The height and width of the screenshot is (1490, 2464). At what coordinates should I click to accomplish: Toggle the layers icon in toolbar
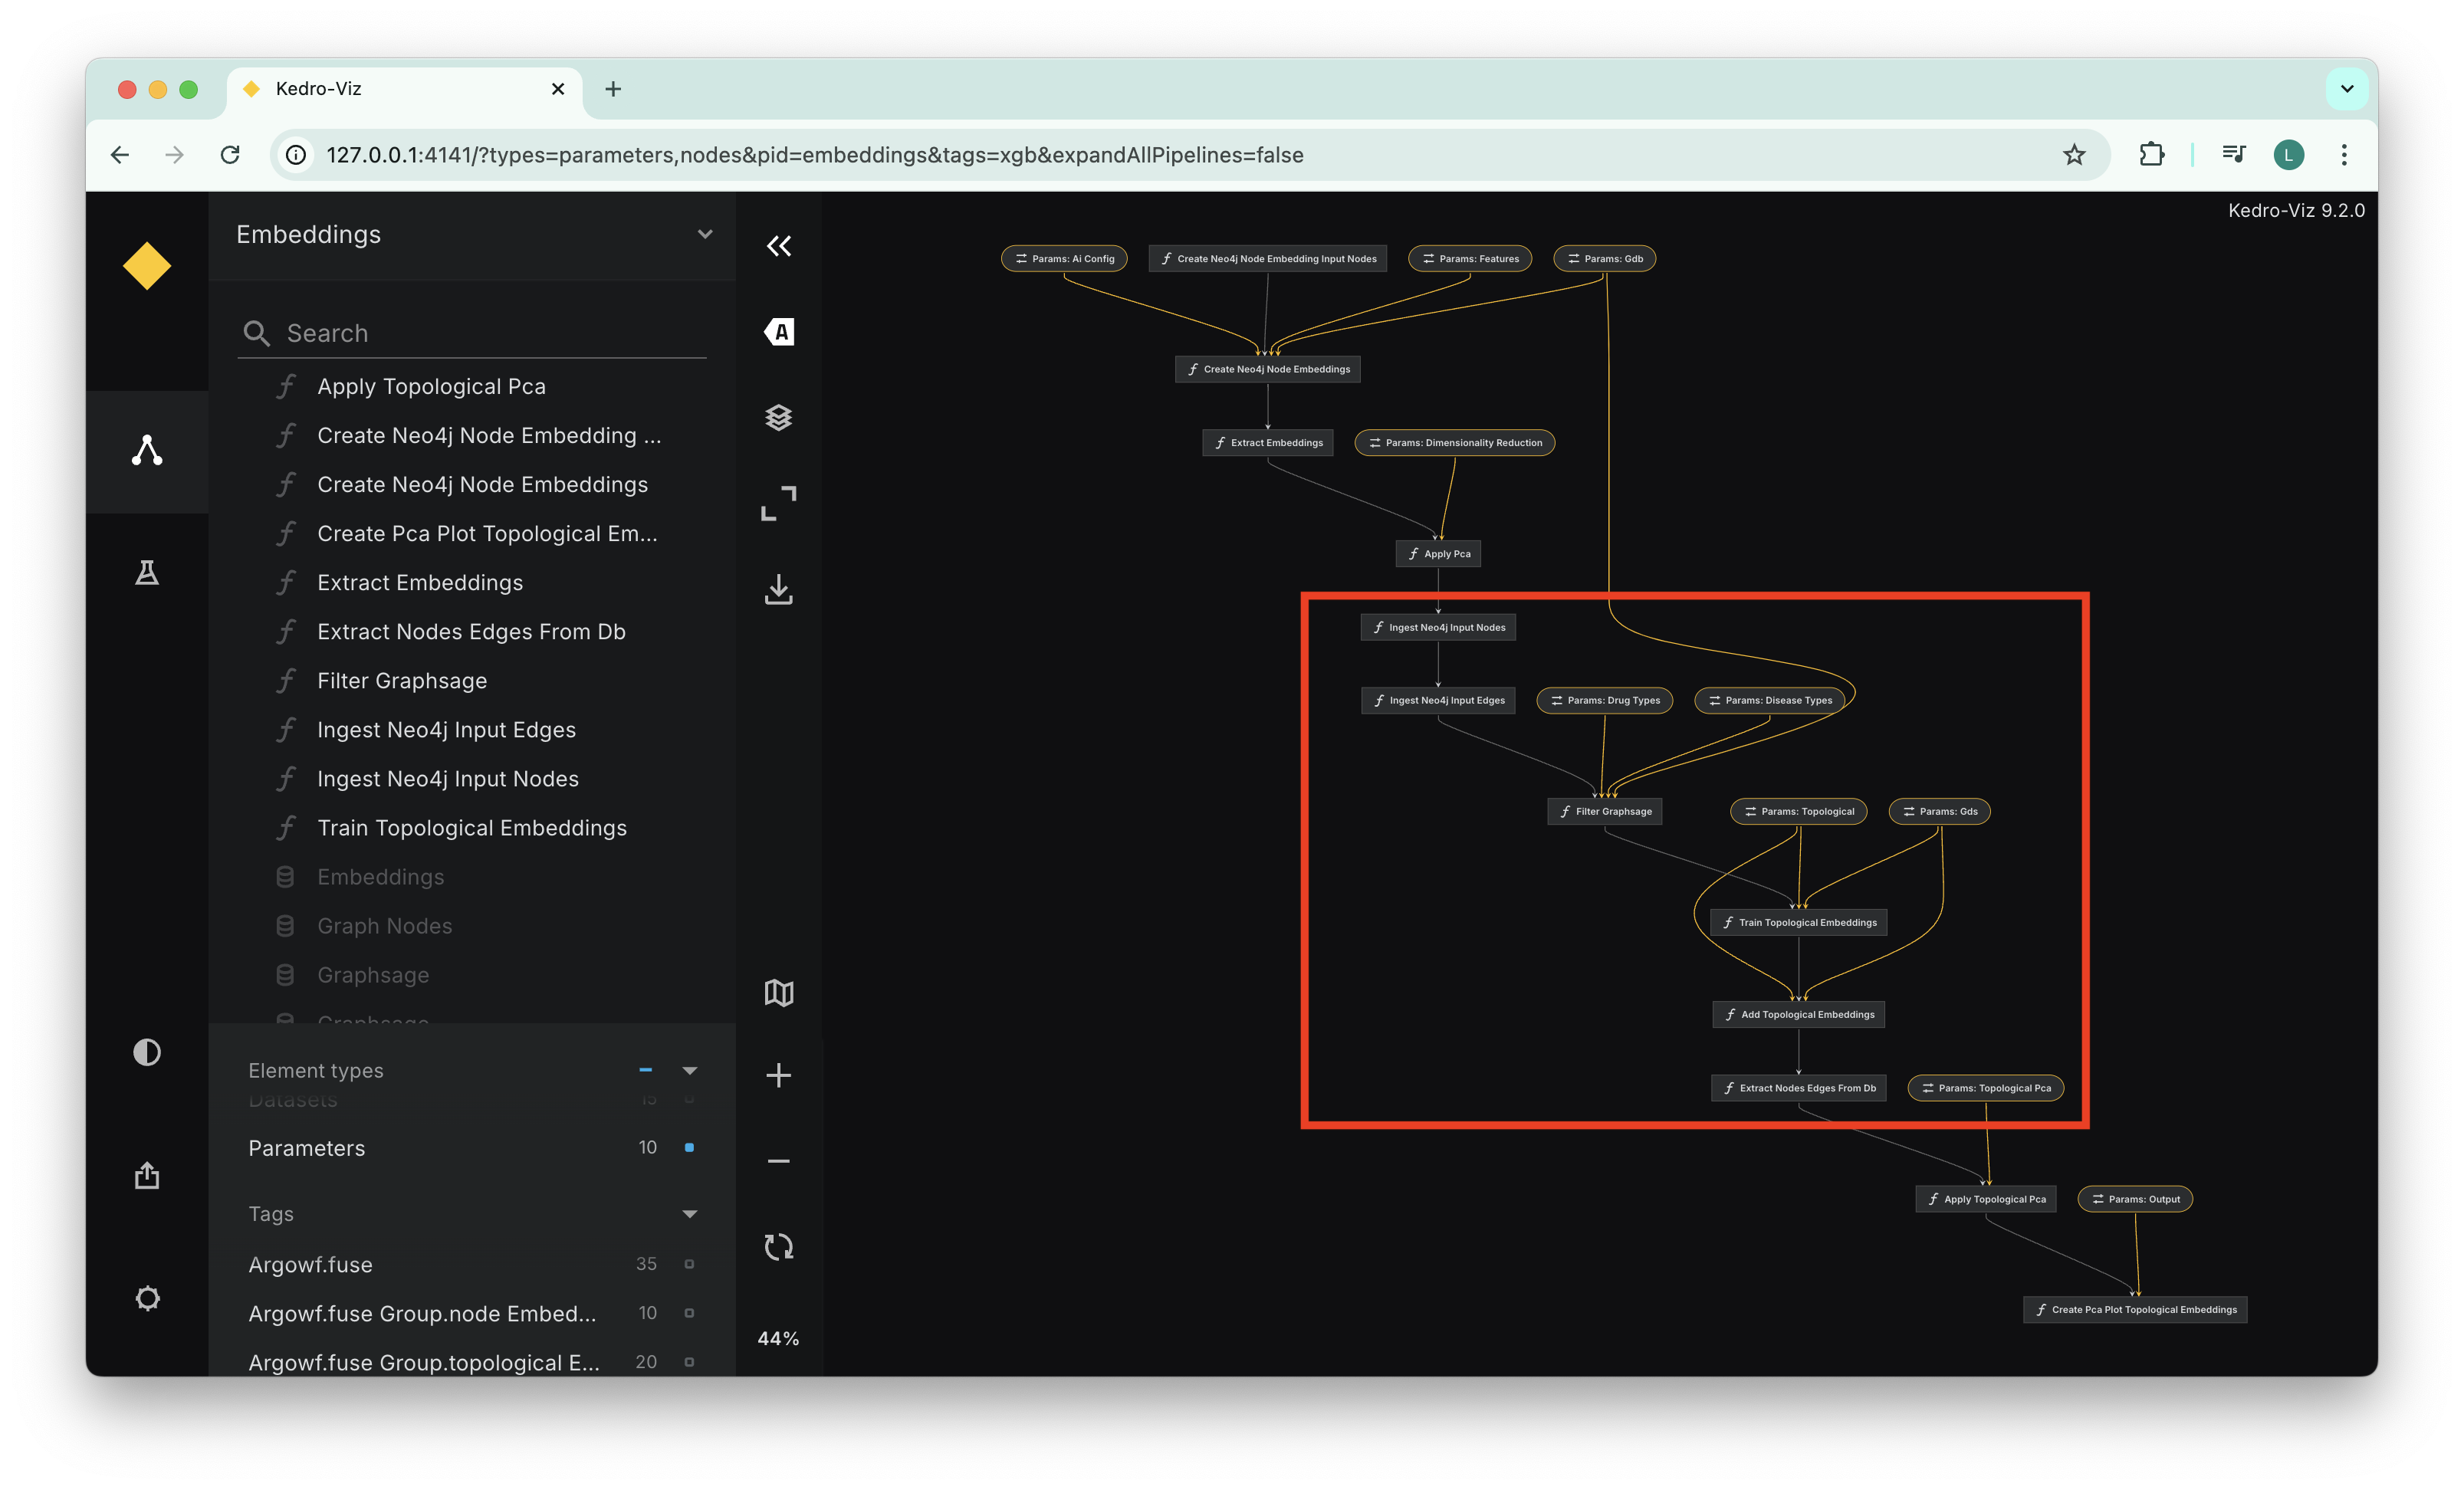[x=779, y=417]
